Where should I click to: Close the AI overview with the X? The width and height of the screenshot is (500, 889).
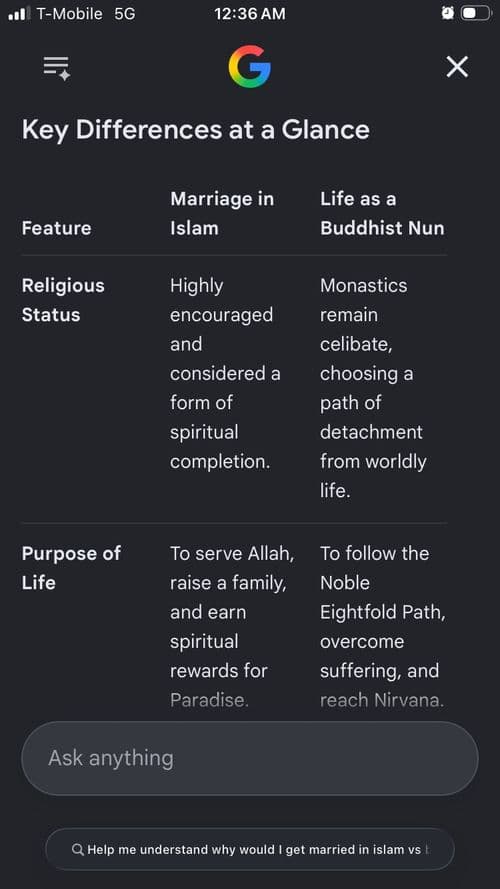point(457,67)
